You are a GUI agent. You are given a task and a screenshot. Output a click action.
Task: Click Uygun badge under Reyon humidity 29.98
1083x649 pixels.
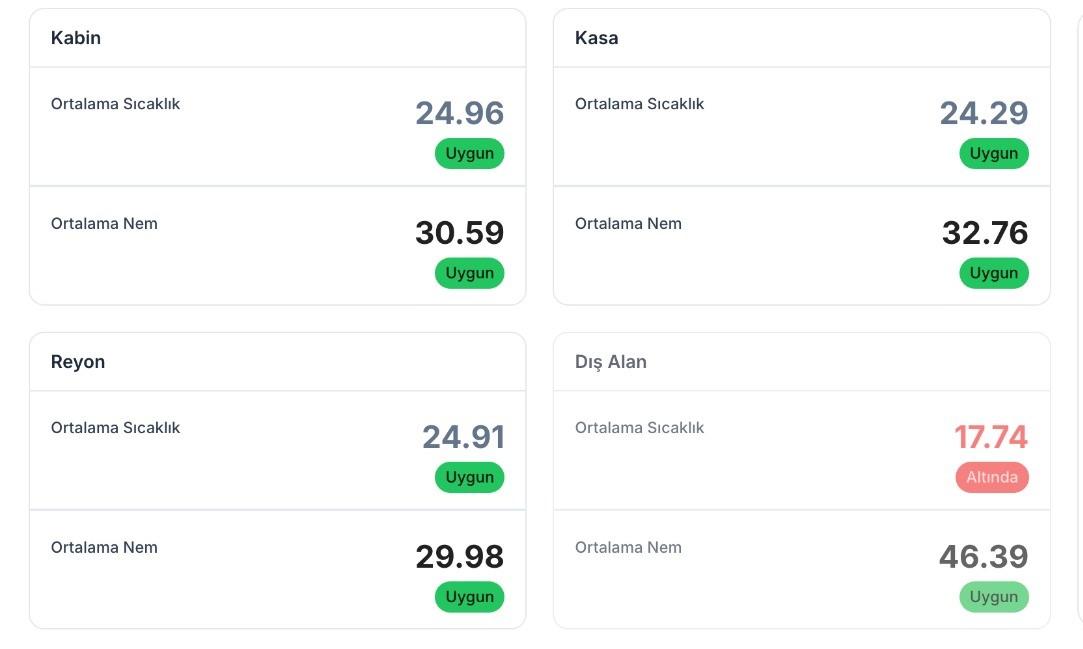[x=470, y=597]
